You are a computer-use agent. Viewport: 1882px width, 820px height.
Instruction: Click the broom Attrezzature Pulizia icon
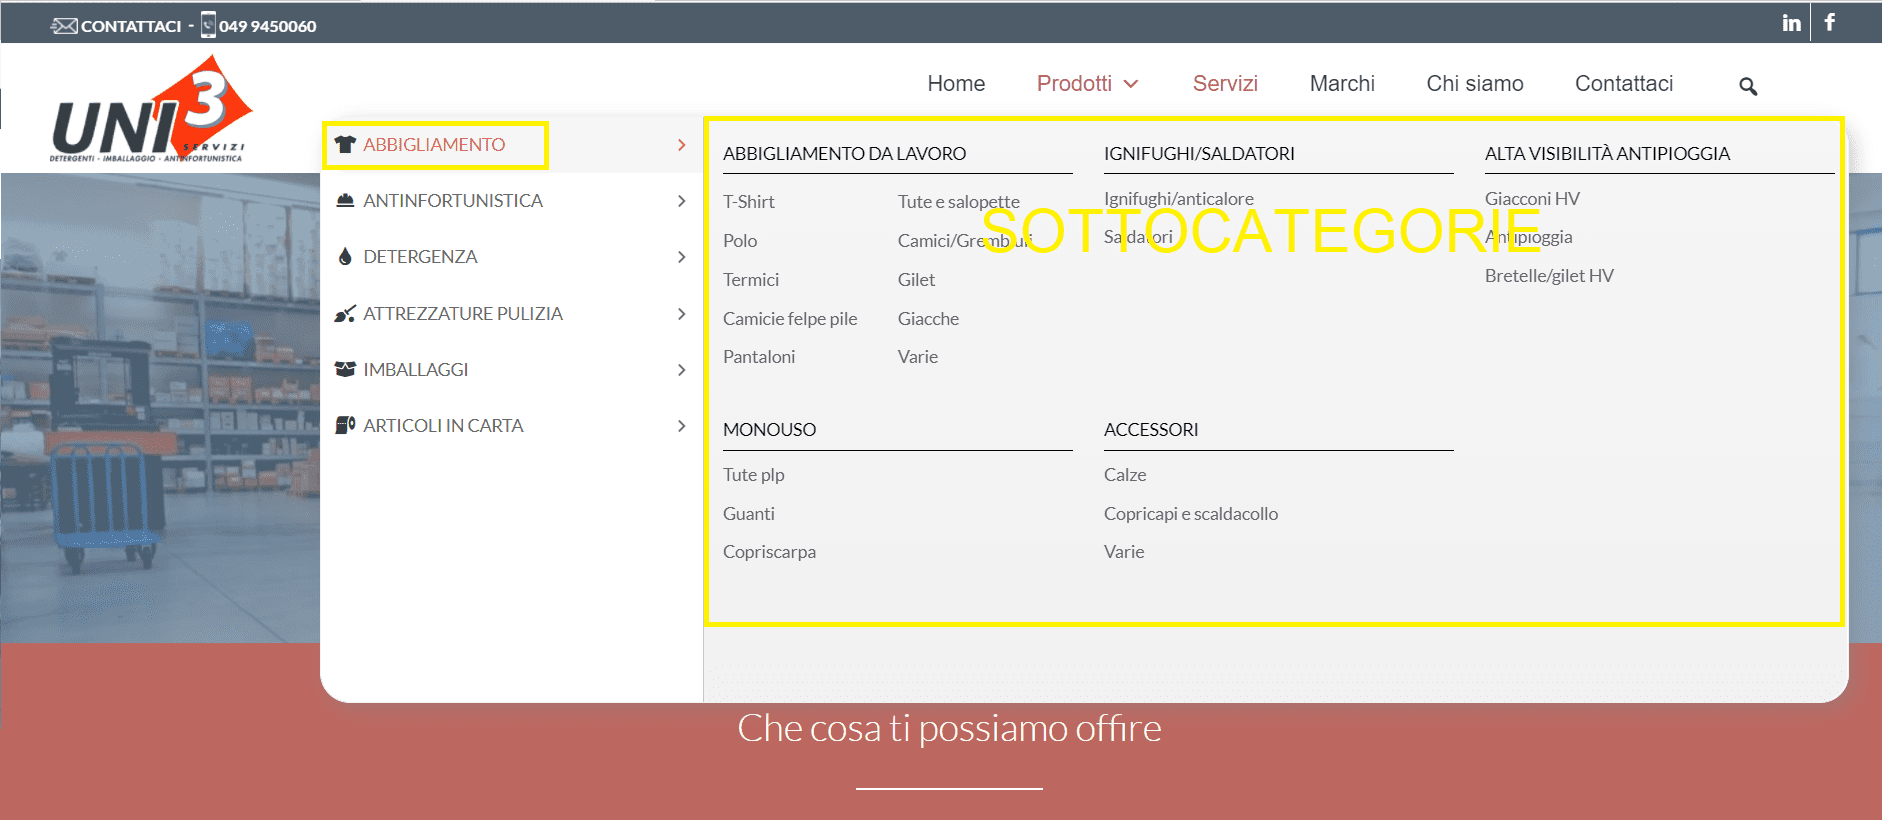click(345, 314)
